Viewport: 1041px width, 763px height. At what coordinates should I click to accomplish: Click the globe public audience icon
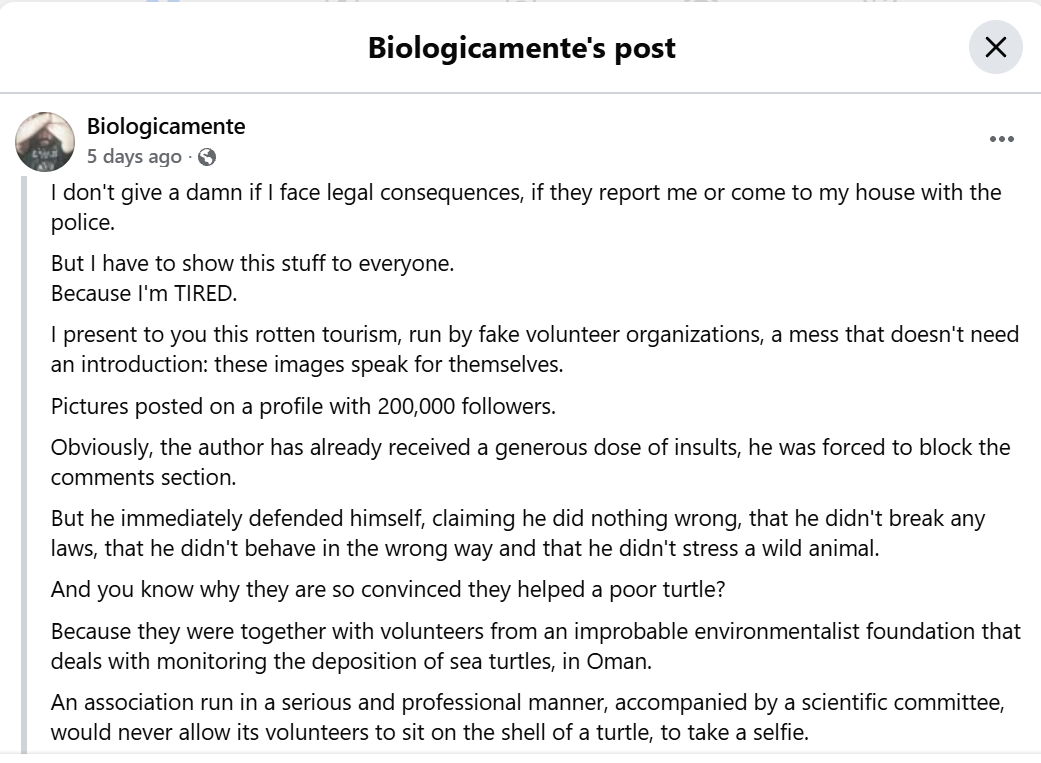(x=207, y=157)
